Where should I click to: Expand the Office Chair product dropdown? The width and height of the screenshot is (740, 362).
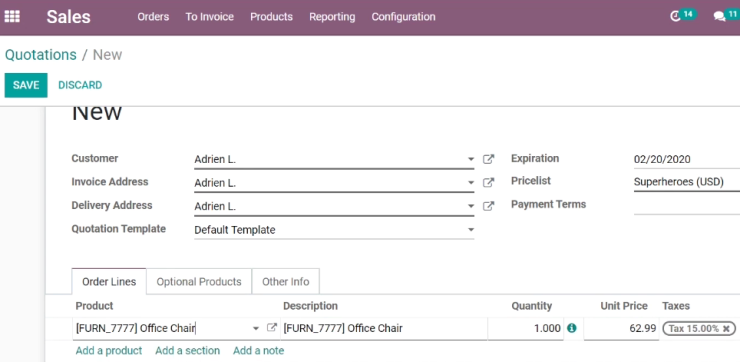(x=256, y=328)
